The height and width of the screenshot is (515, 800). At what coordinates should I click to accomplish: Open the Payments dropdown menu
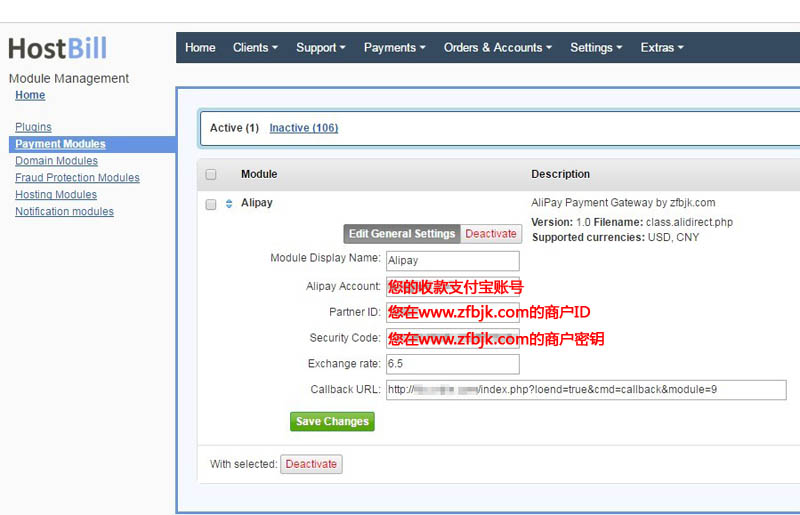[394, 47]
